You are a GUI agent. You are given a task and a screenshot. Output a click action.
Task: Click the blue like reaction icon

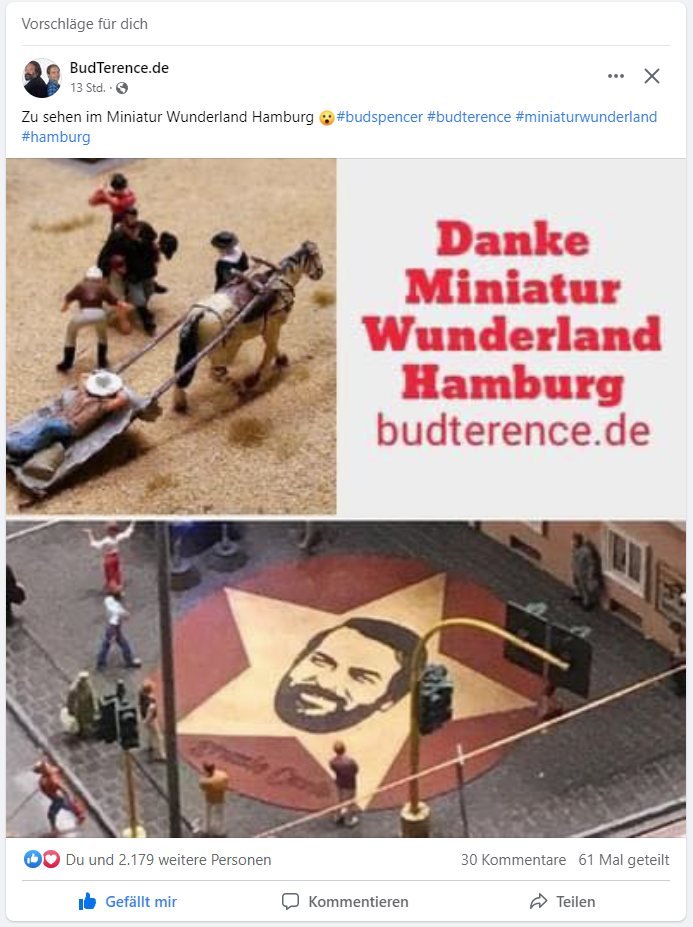[x=32, y=859]
